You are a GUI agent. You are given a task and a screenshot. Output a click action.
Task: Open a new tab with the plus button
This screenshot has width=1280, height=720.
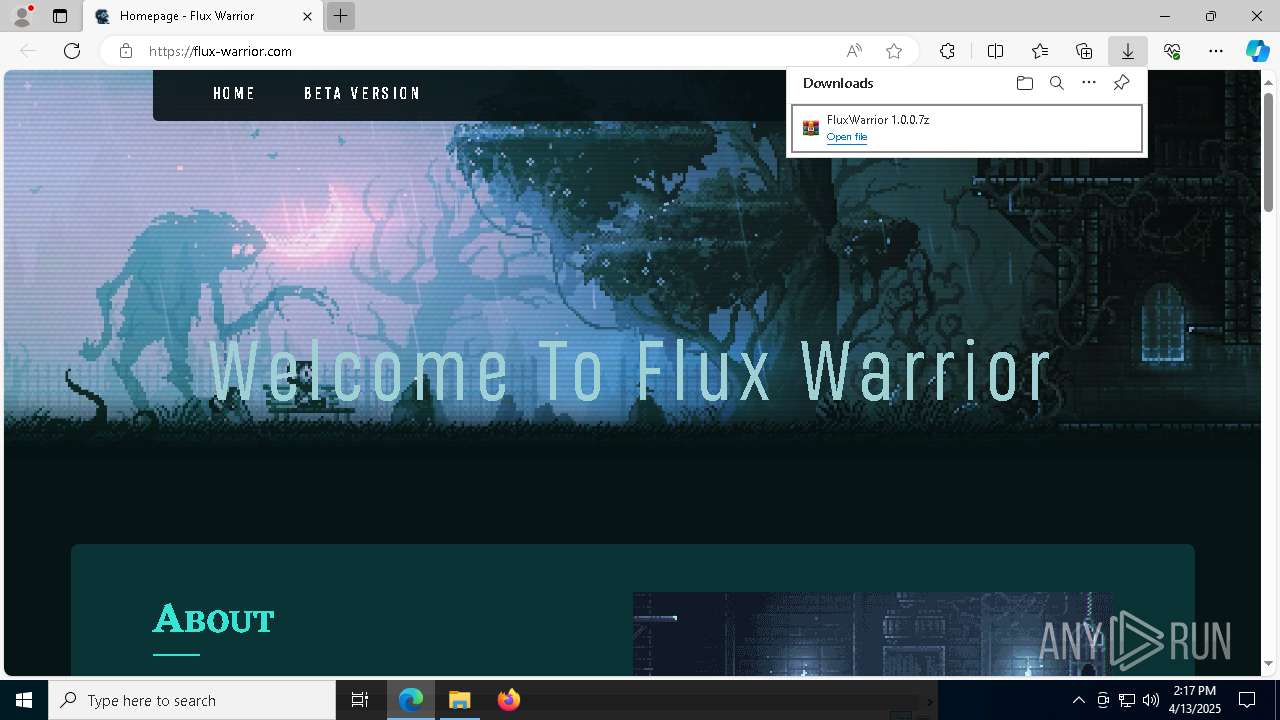click(x=341, y=16)
